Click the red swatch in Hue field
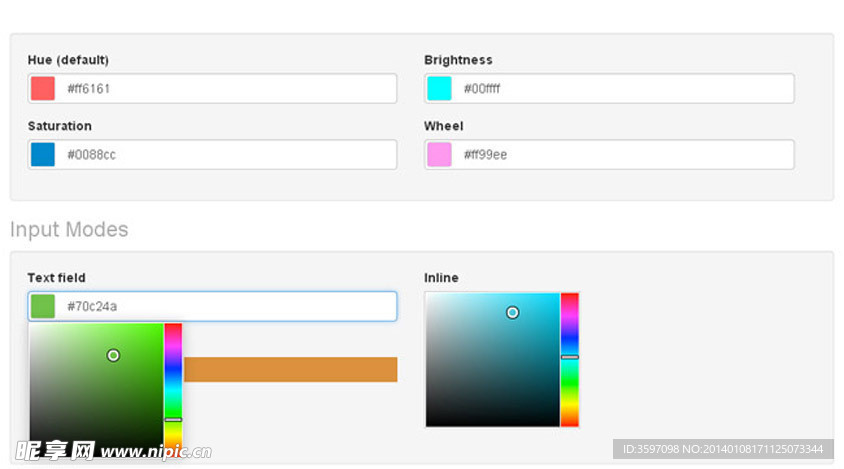This screenshot has height=469, width=844. (42, 88)
